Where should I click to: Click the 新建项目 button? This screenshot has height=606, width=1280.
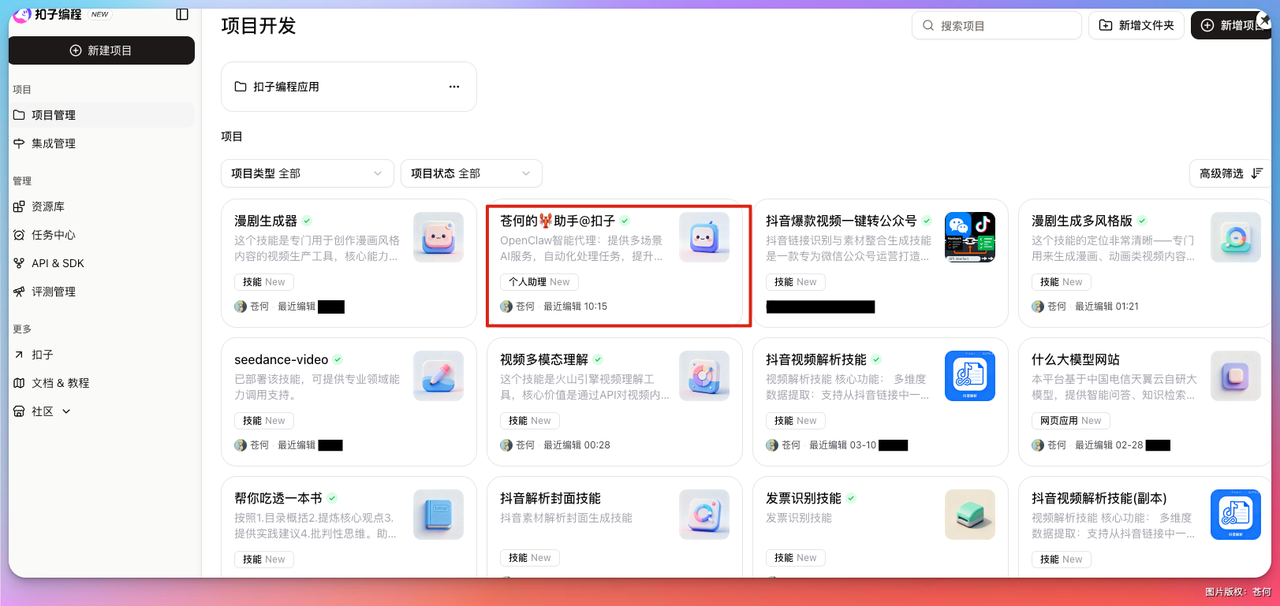click(x=101, y=50)
